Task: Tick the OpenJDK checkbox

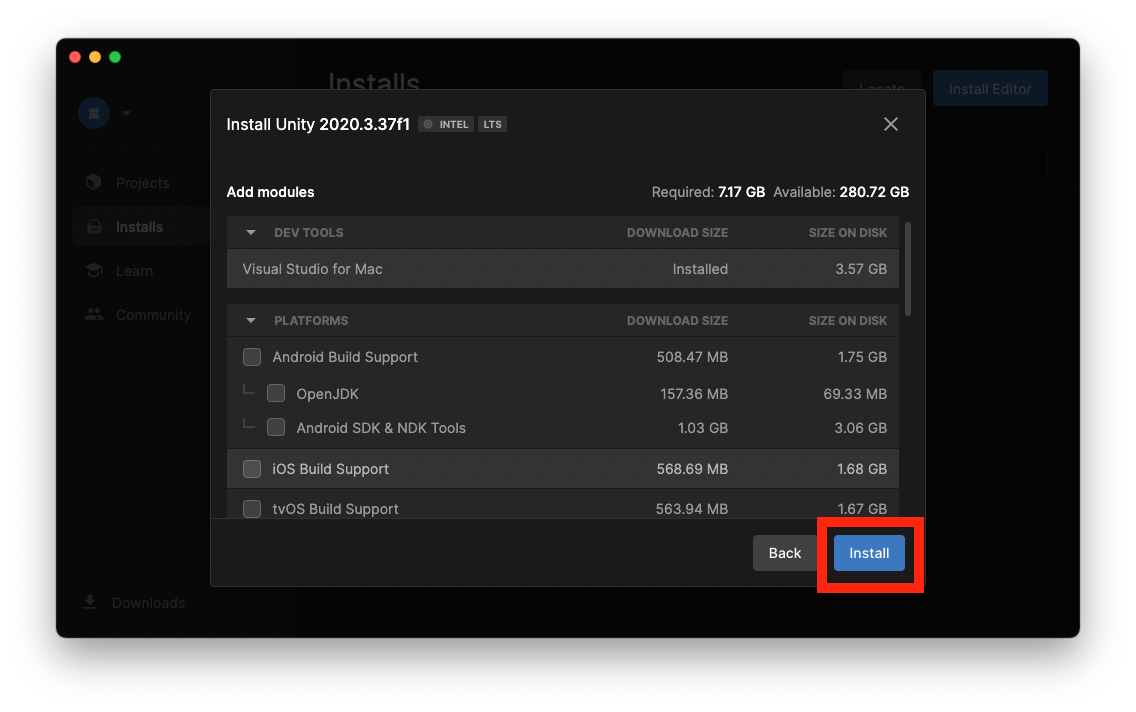Action: (x=276, y=393)
